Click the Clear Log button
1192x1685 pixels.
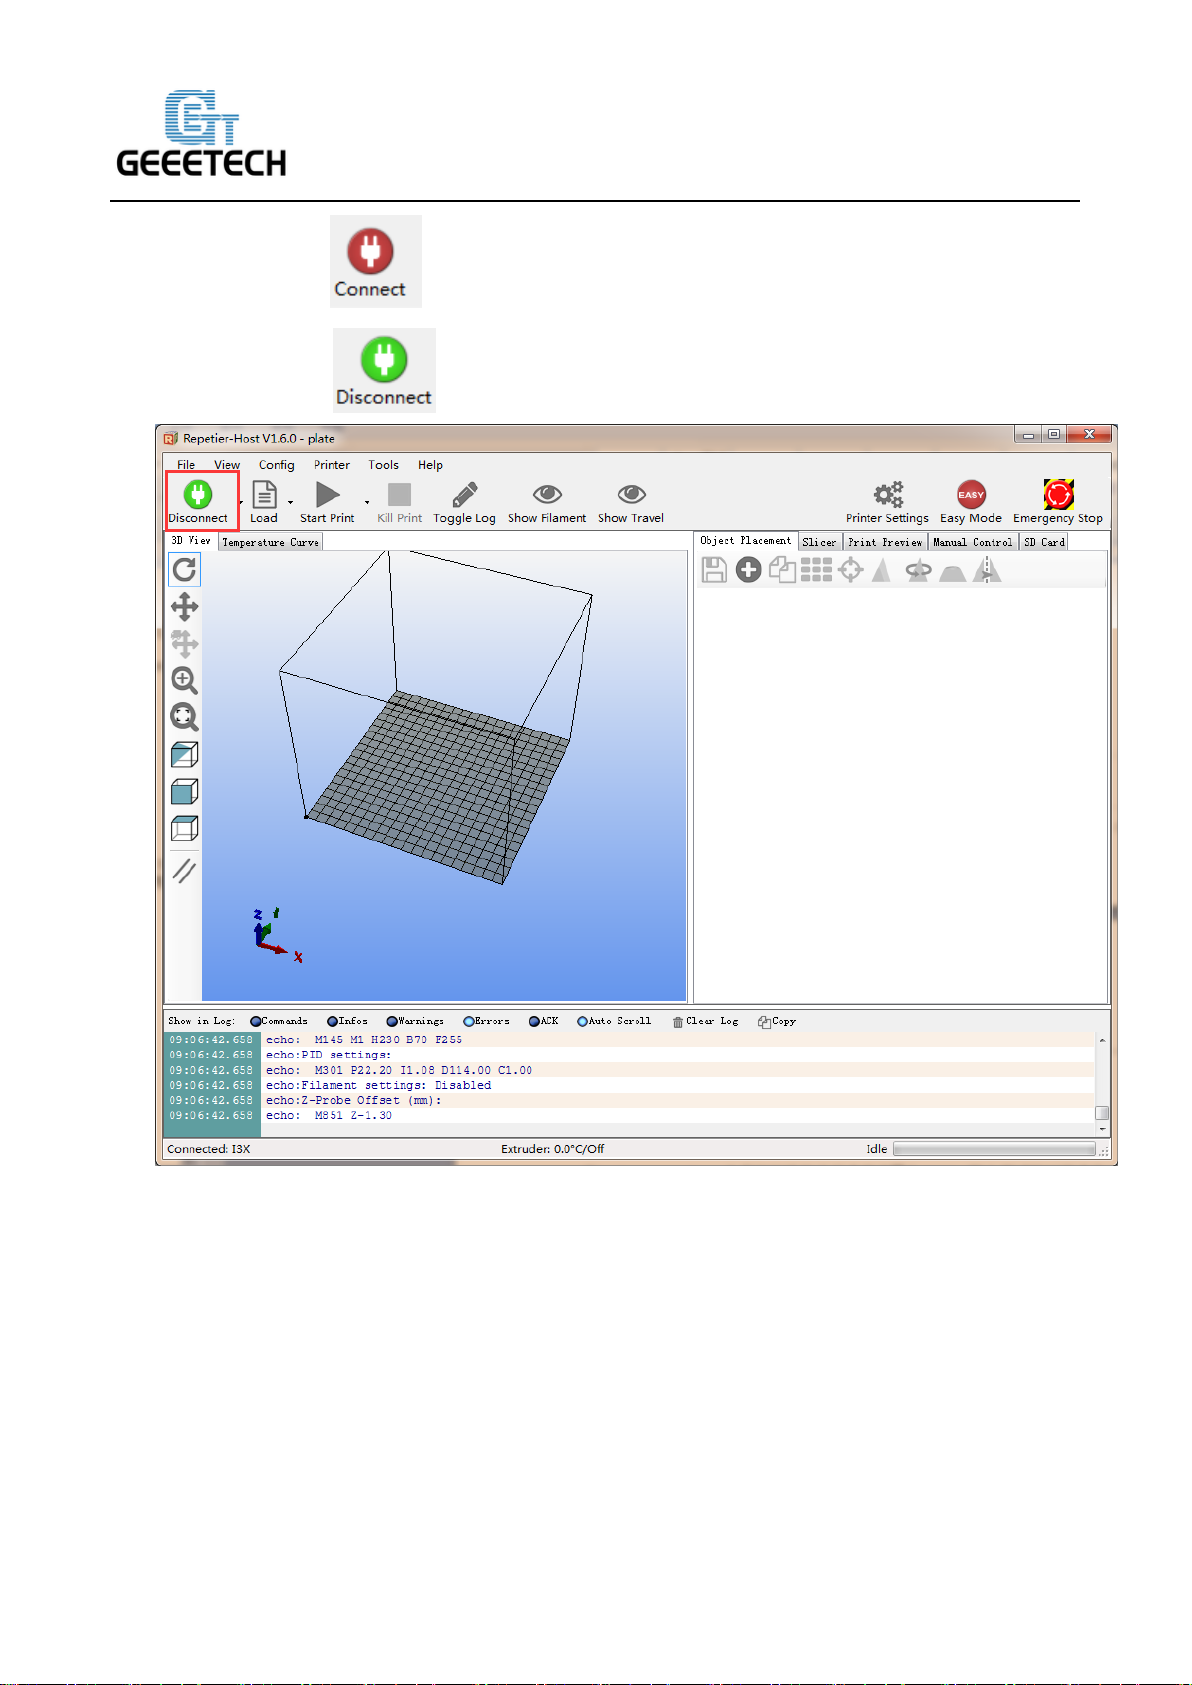click(x=706, y=1021)
